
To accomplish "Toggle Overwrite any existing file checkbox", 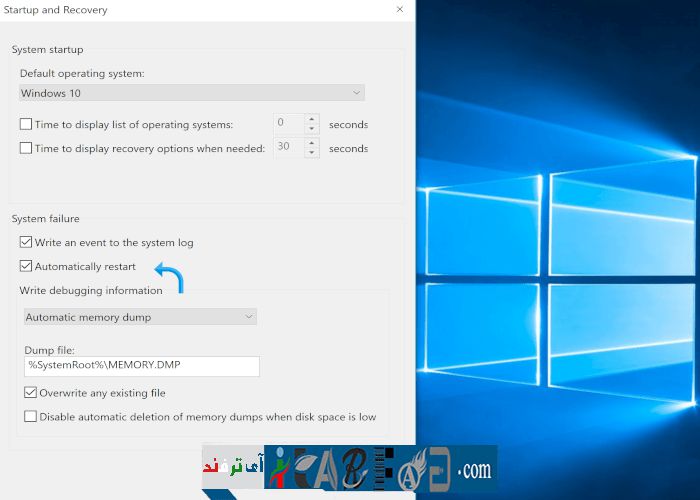I will click(x=30, y=393).
